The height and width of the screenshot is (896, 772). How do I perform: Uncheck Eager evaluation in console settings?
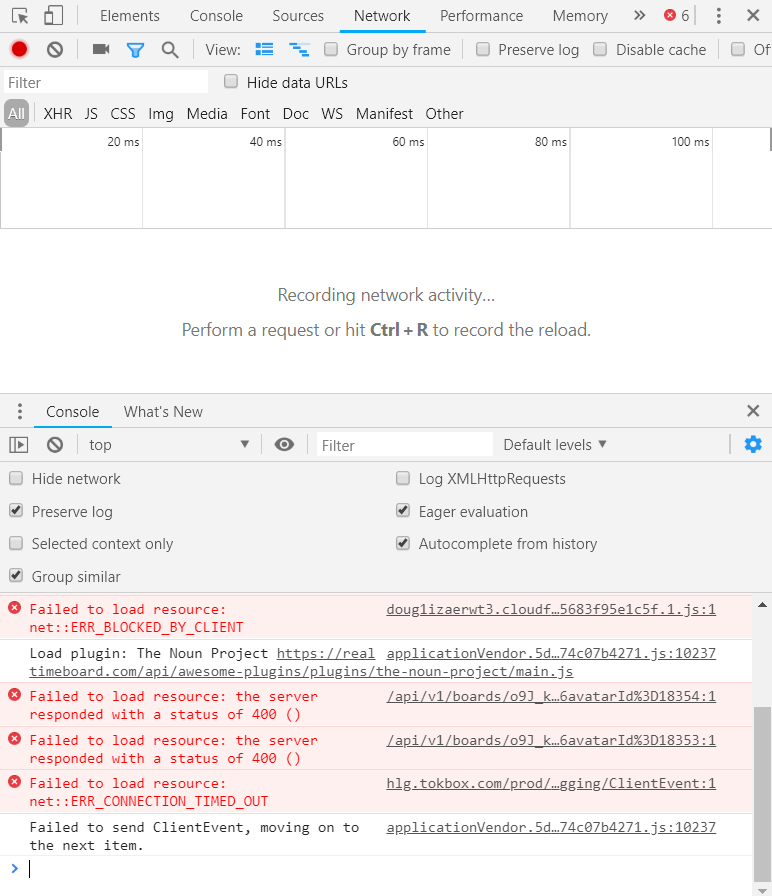[x=403, y=511]
